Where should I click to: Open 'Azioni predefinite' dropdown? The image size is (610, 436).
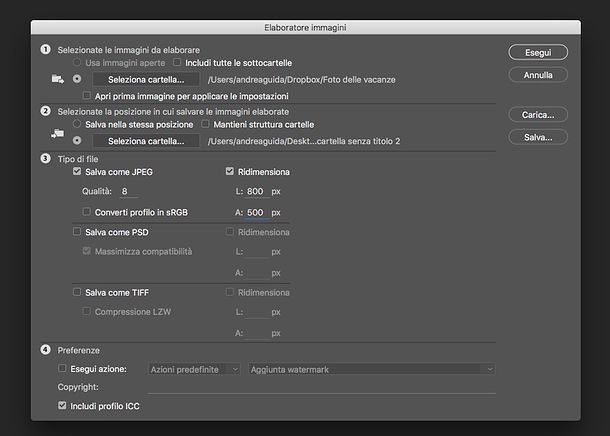tap(194, 369)
